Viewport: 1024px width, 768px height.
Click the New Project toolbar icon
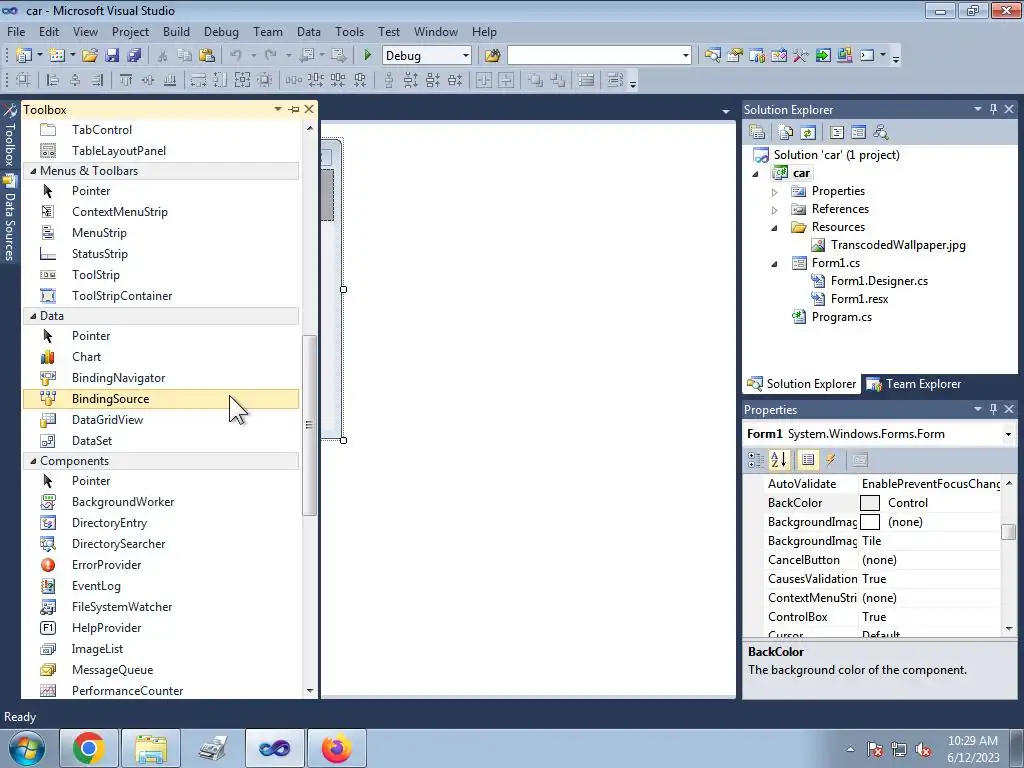(x=24, y=56)
